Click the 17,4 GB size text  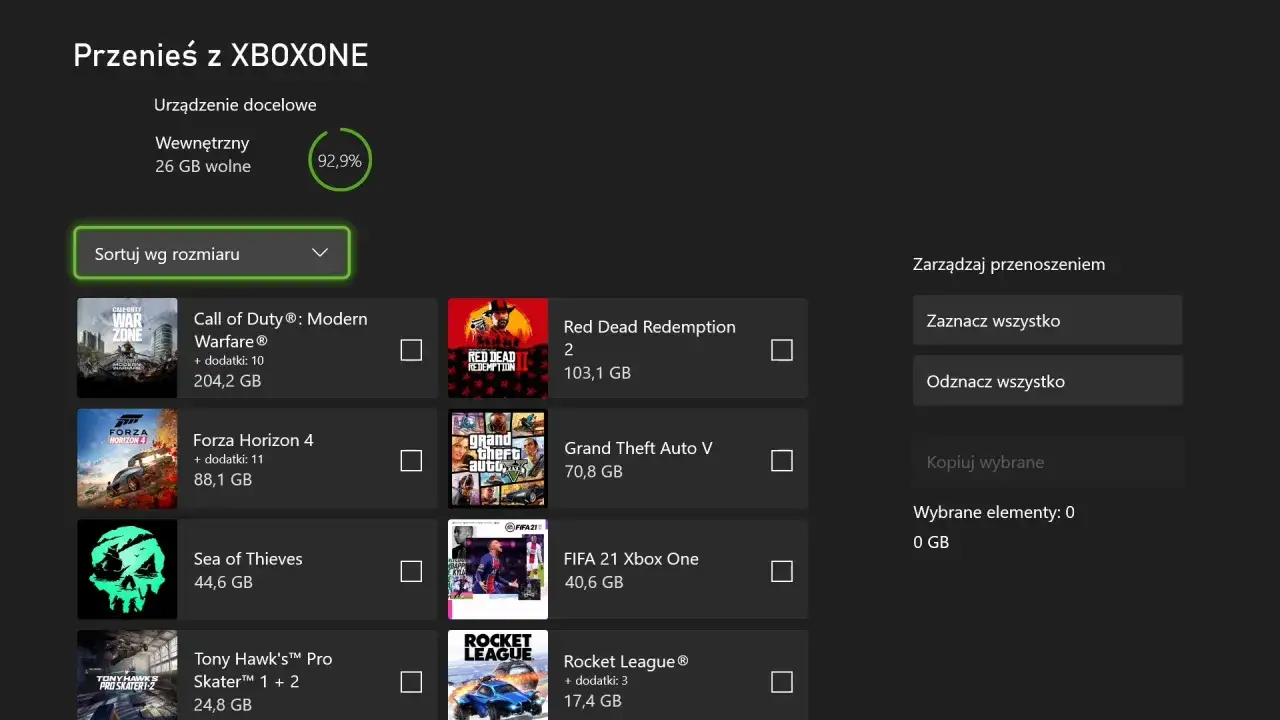tap(592, 701)
